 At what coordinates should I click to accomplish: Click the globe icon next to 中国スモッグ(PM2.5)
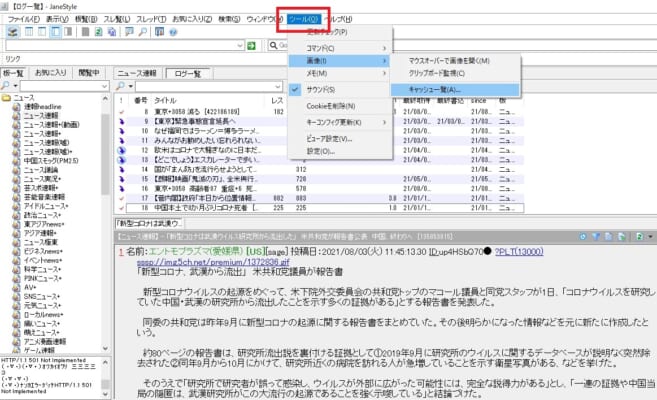[x=16, y=157]
